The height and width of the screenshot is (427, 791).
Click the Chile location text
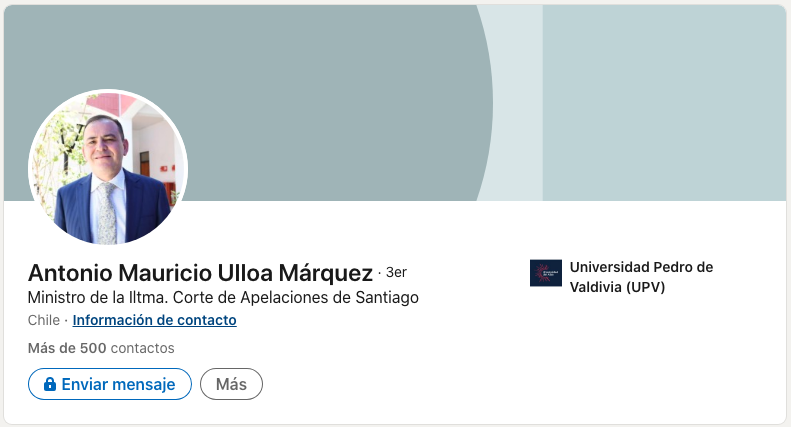click(44, 320)
